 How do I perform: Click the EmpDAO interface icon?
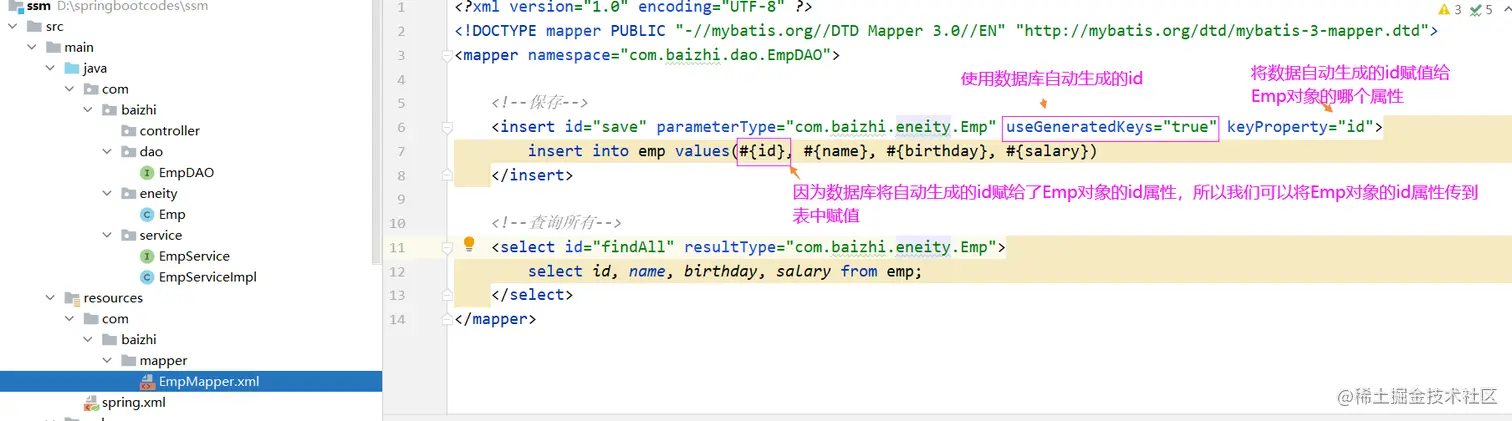(x=147, y=173)
